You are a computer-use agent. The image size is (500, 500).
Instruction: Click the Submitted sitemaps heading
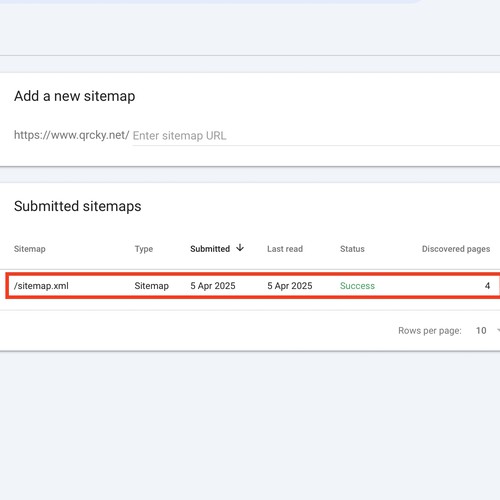tap(78, 206)
